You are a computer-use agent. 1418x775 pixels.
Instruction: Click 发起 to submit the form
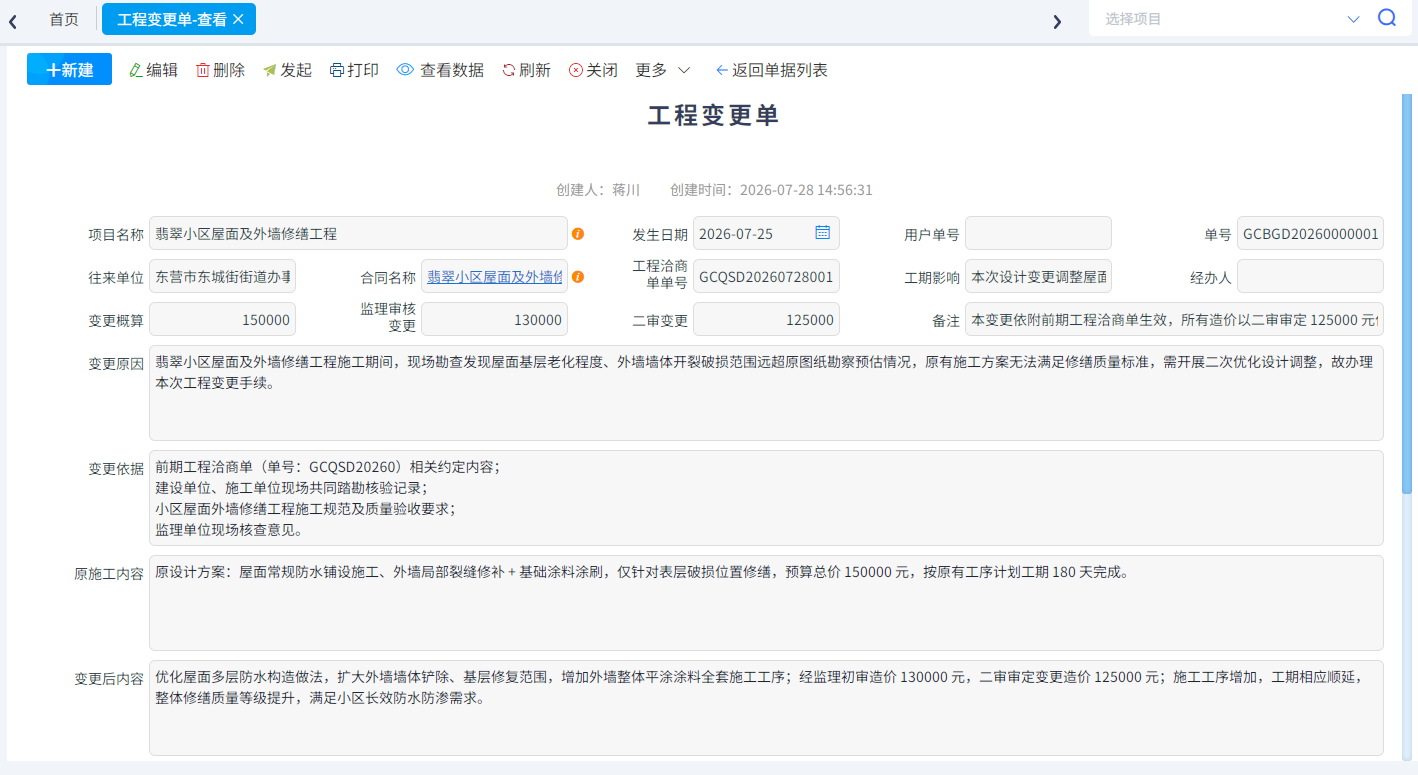pyautogui.click(x=287, y=70)
